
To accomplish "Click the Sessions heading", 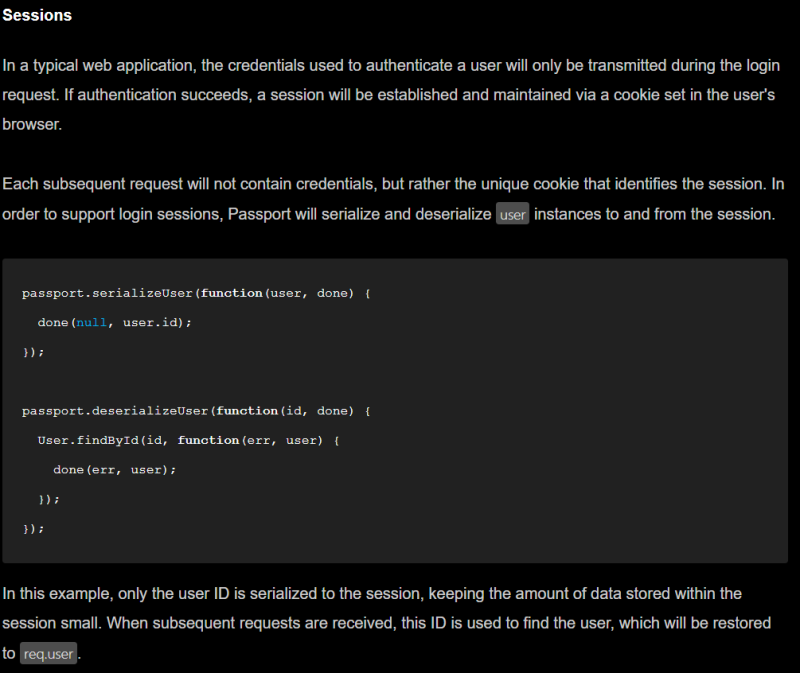I will point(36,15).
